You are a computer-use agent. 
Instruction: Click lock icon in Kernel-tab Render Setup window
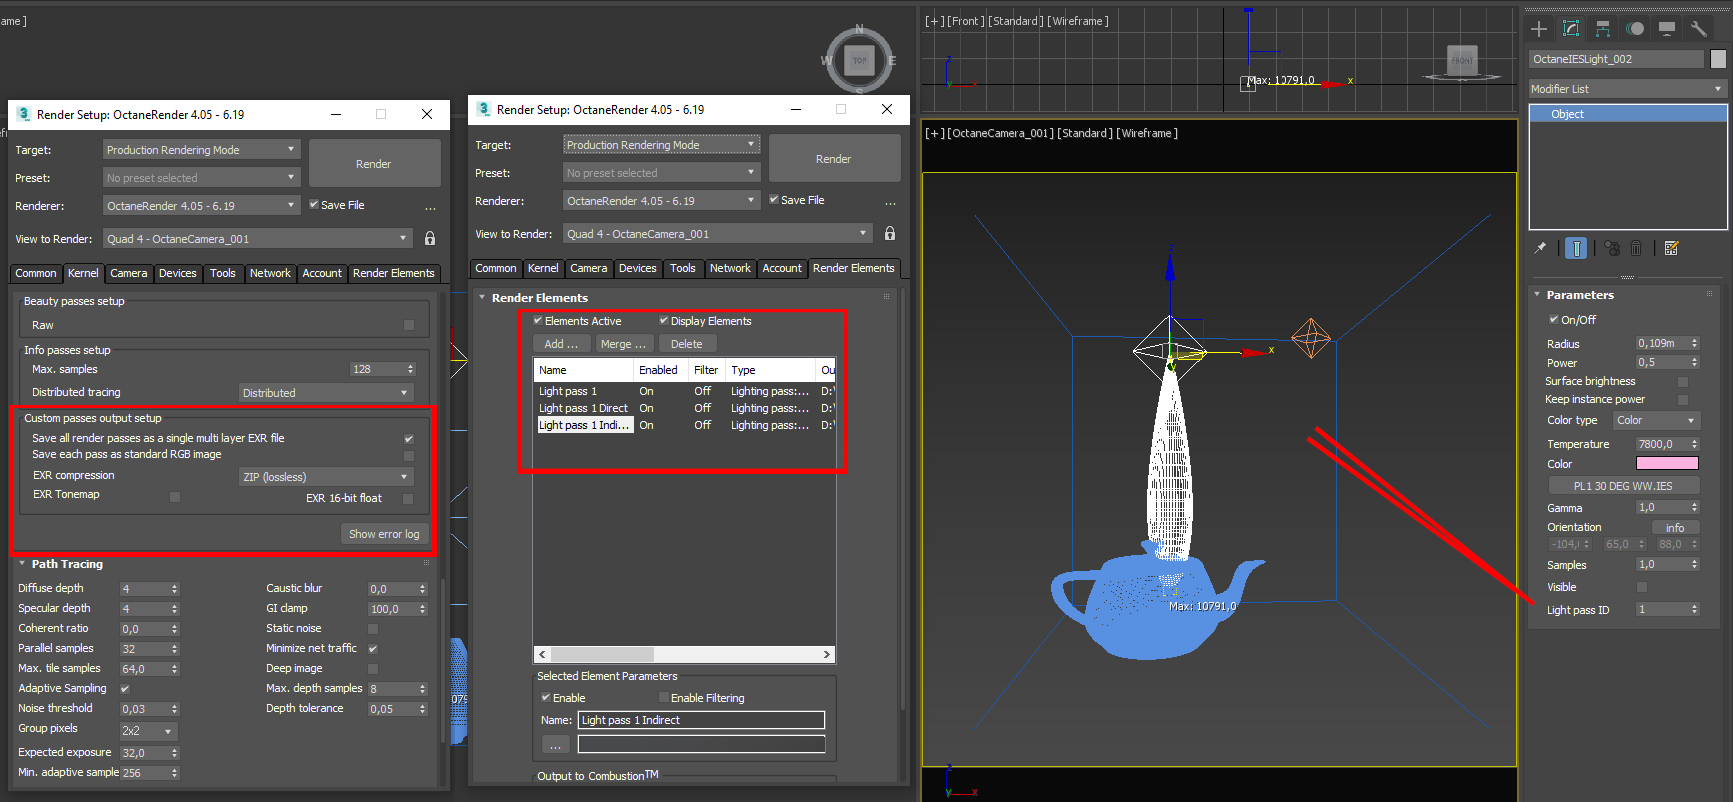430,239
